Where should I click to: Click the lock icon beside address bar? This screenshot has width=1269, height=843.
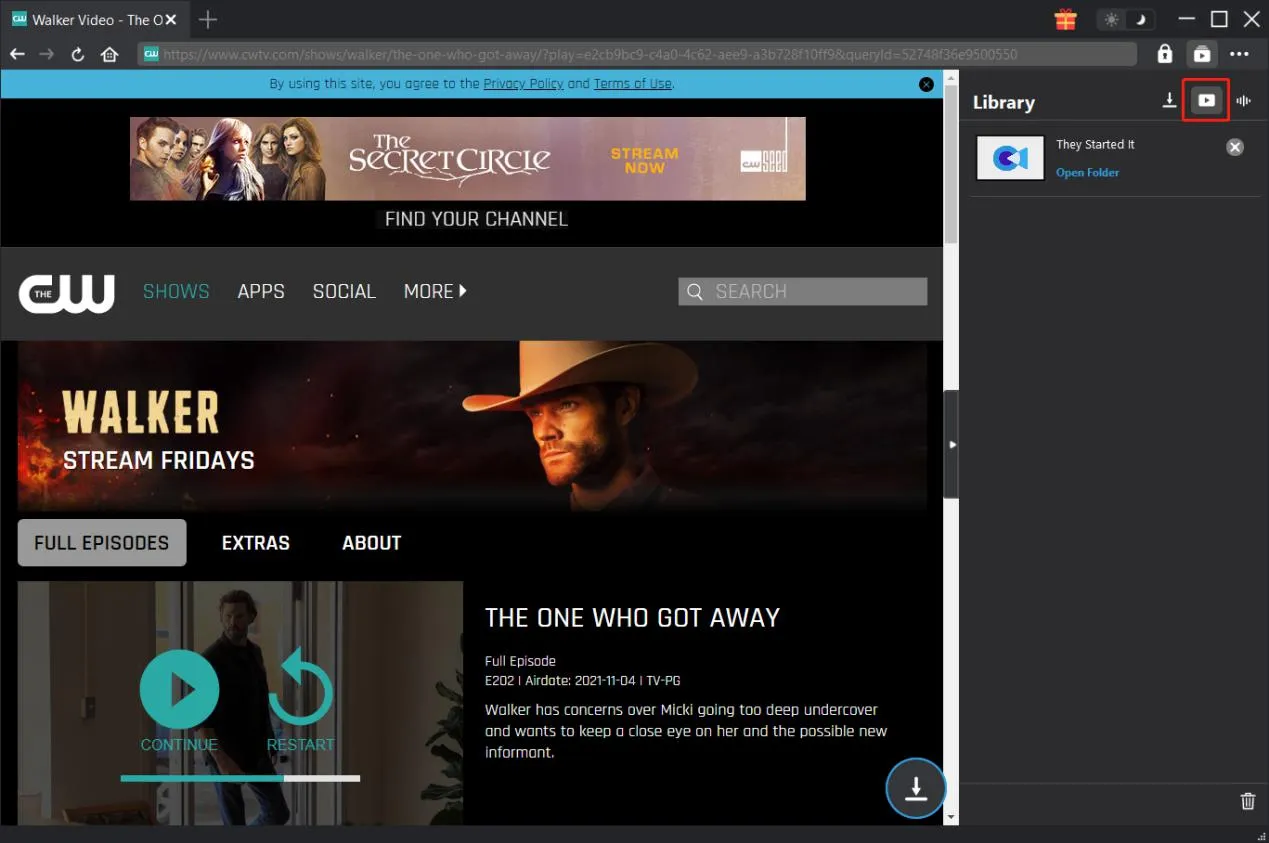tap(1164, 54)
